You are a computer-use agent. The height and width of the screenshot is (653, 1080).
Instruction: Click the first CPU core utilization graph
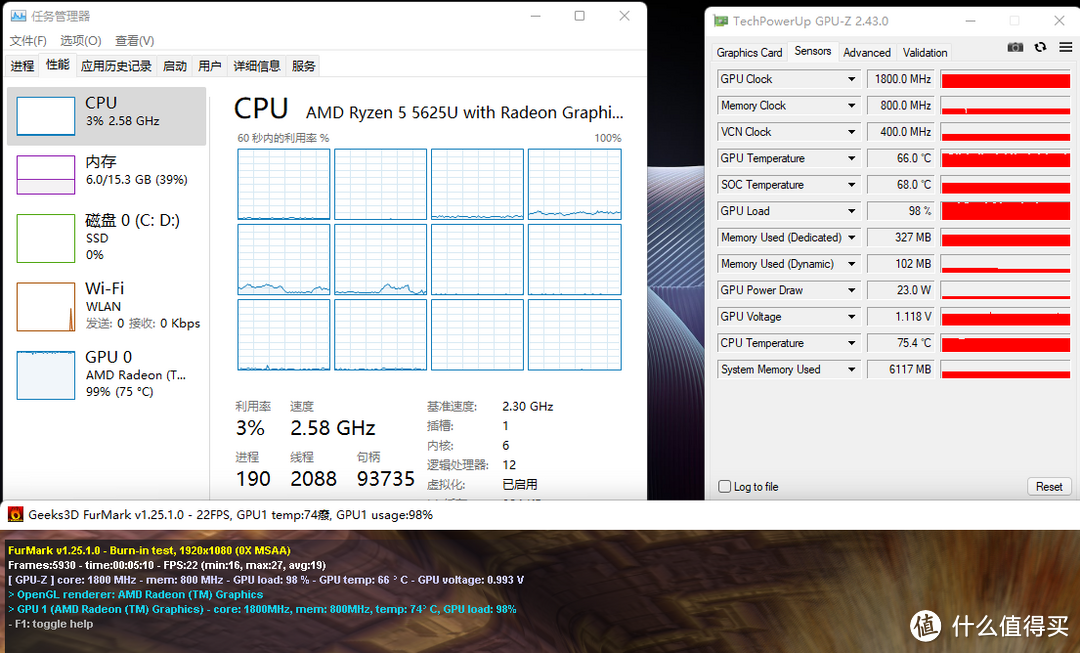click(x=284, y=184)
